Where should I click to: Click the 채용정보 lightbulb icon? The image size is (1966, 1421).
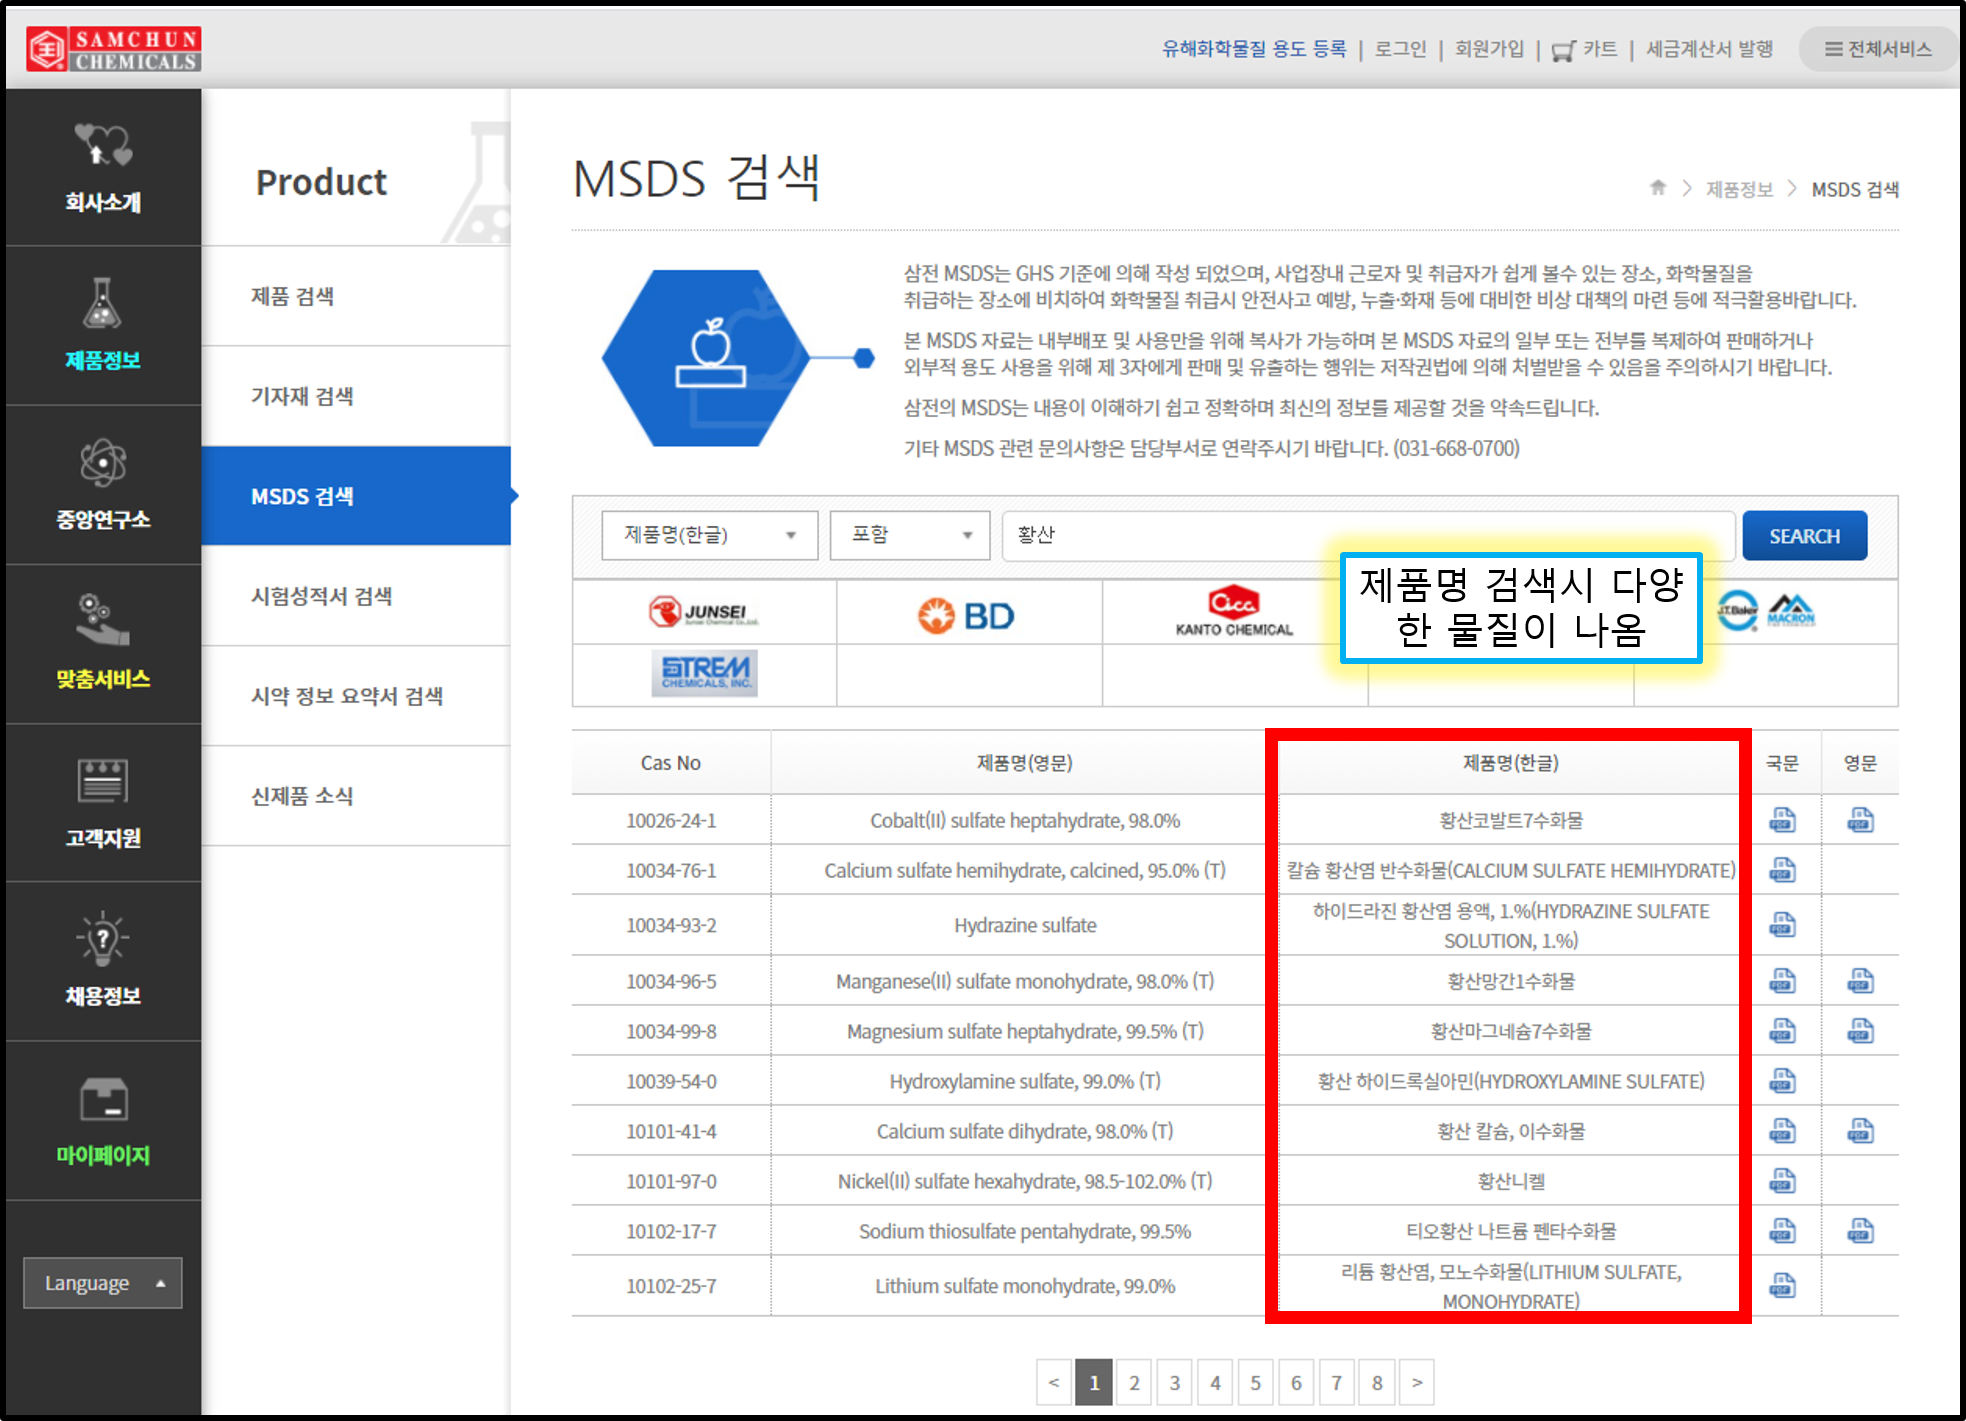(x=103, y=939)
